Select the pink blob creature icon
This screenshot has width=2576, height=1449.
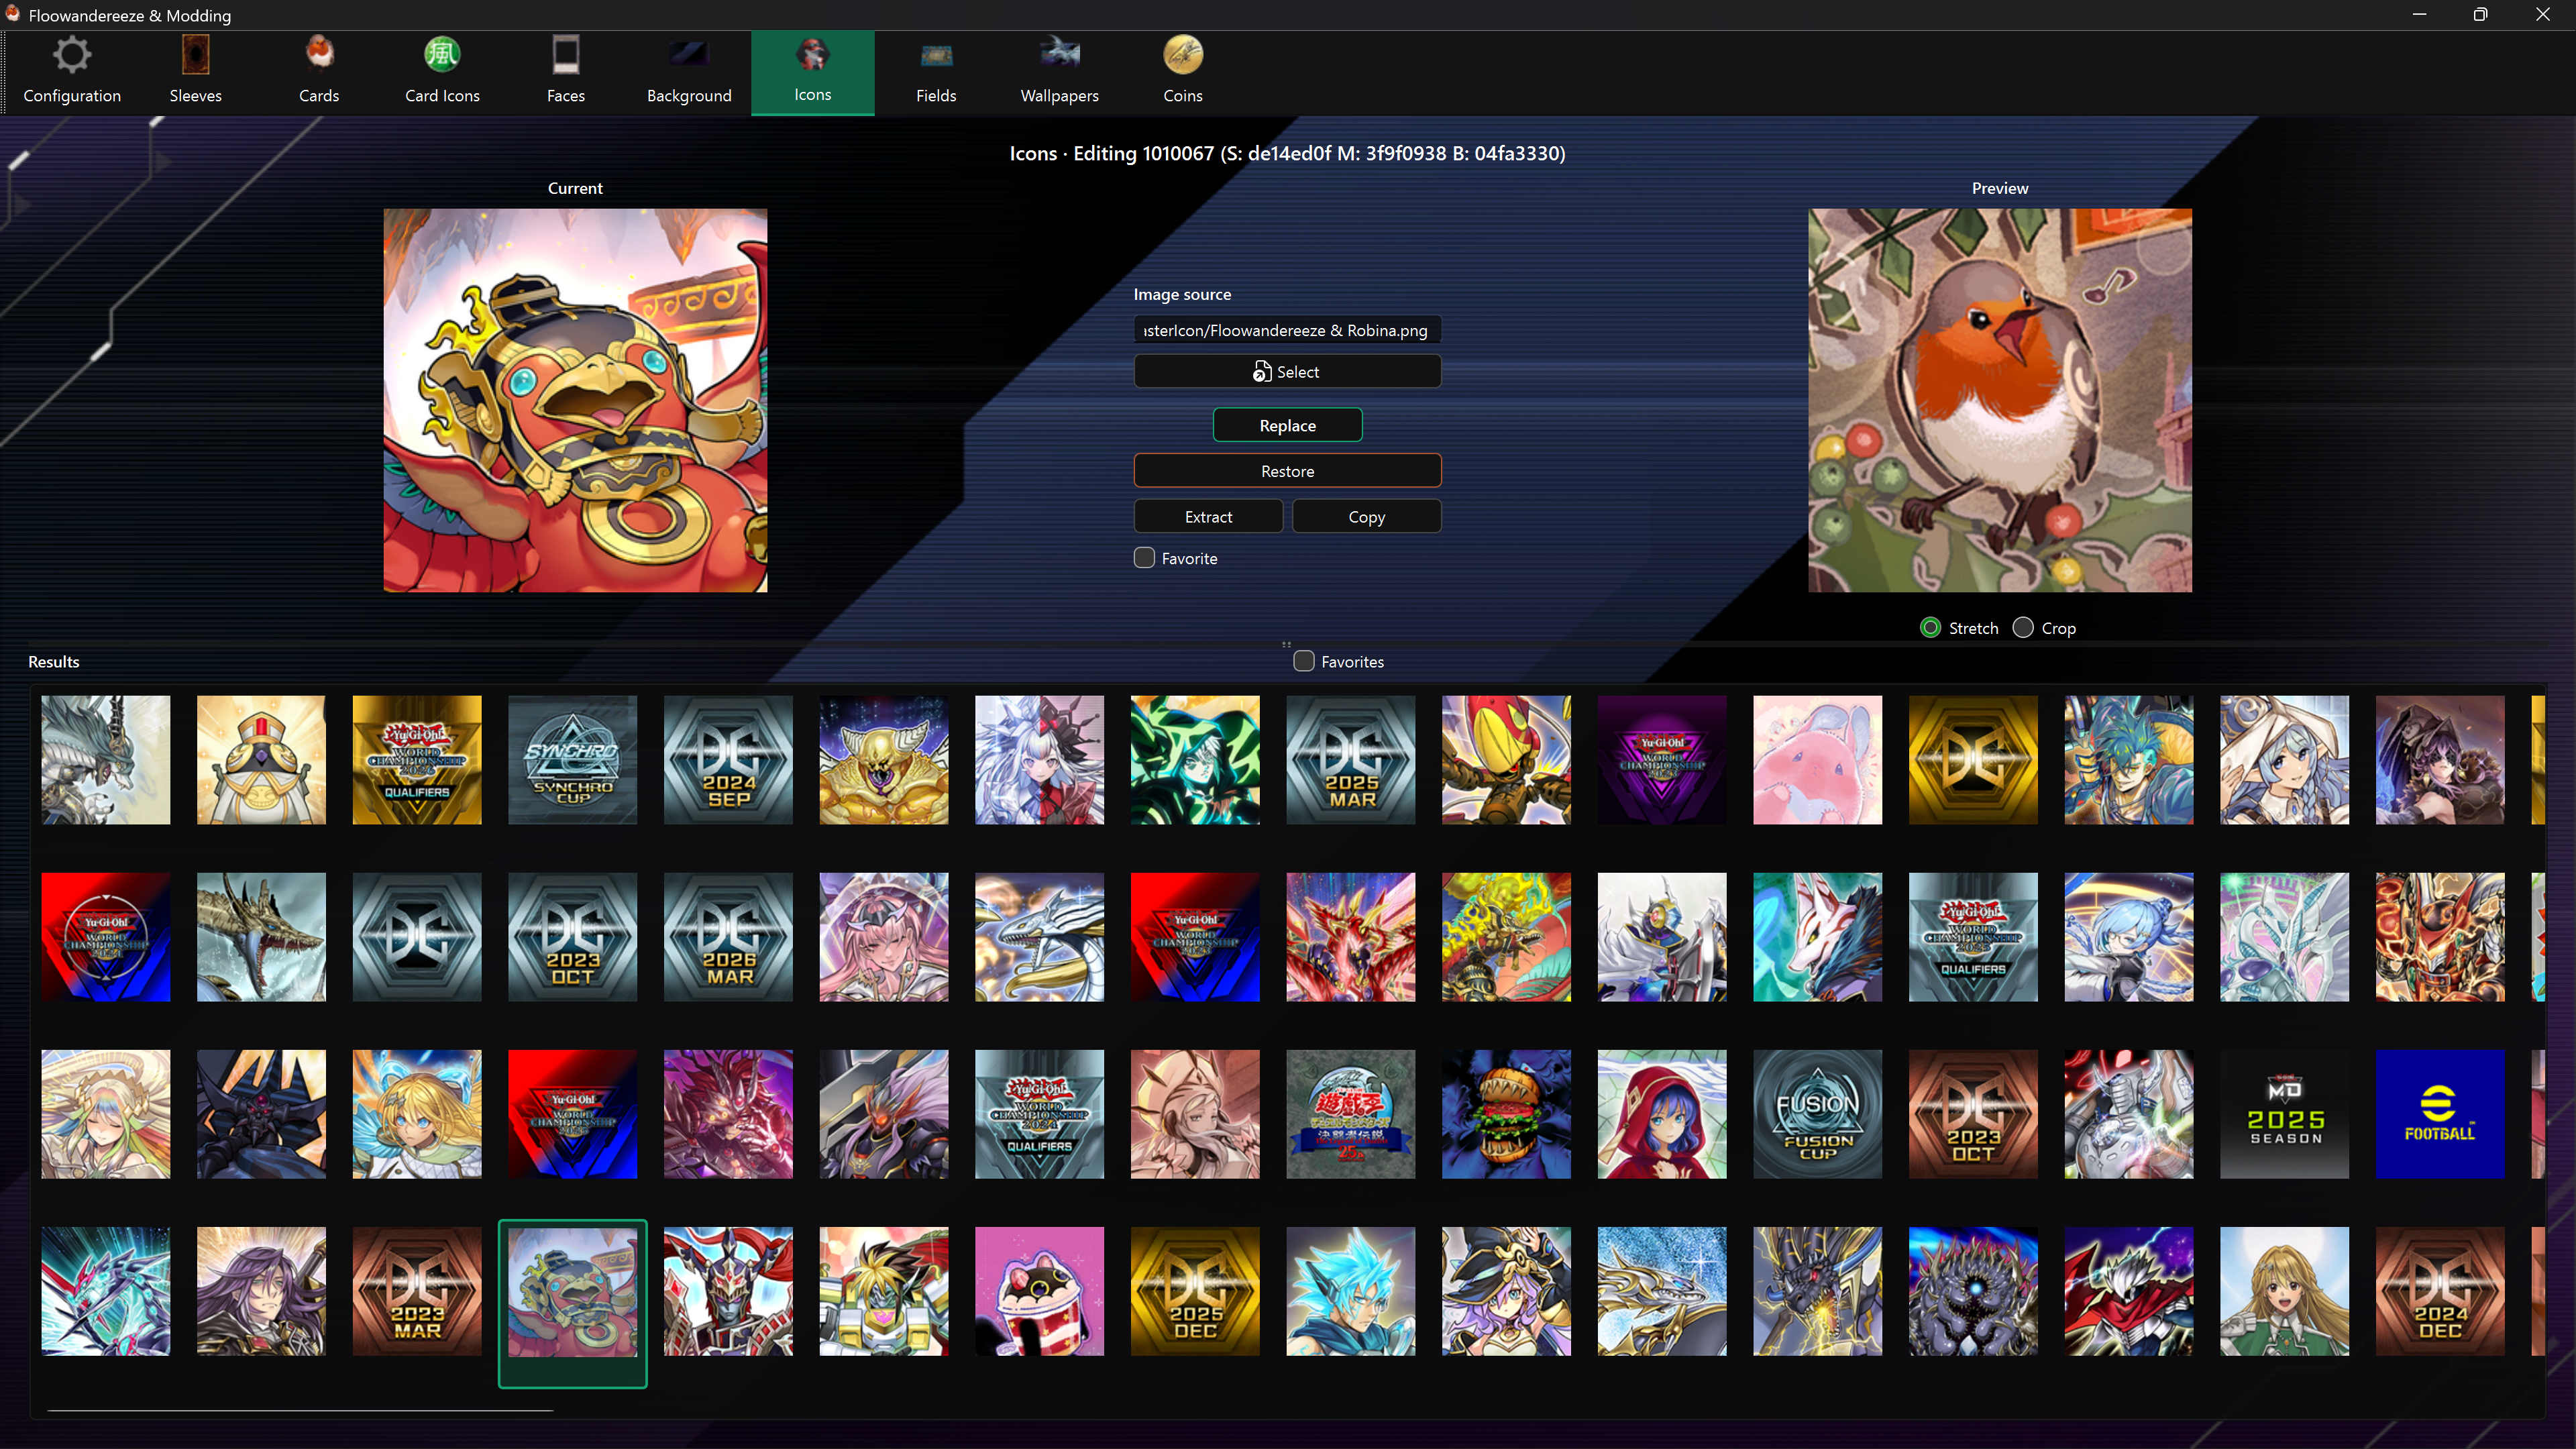(1818, 760)
